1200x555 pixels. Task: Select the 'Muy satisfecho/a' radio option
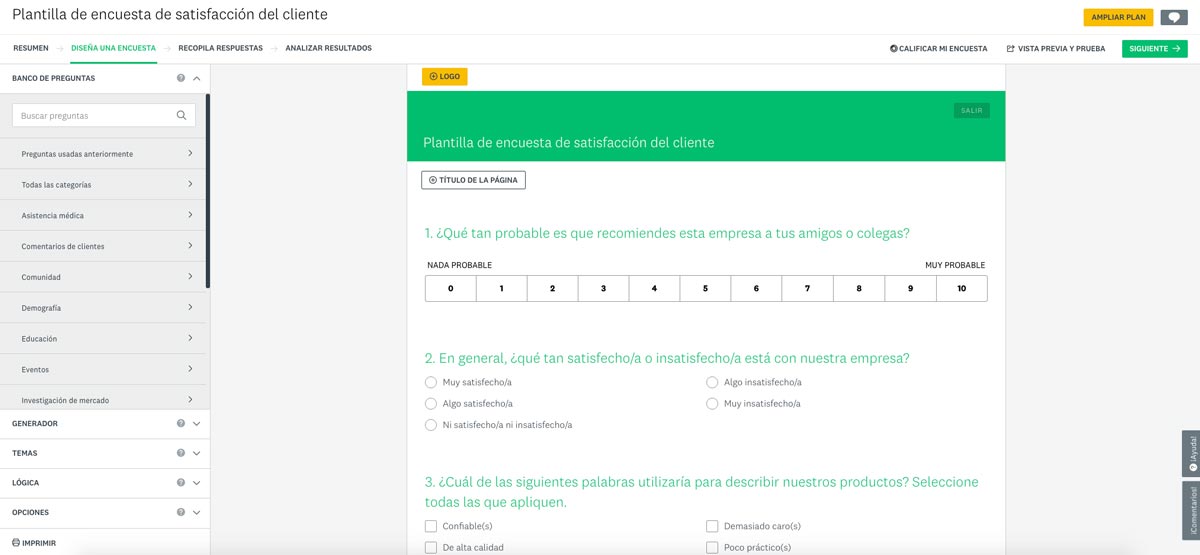431,382
